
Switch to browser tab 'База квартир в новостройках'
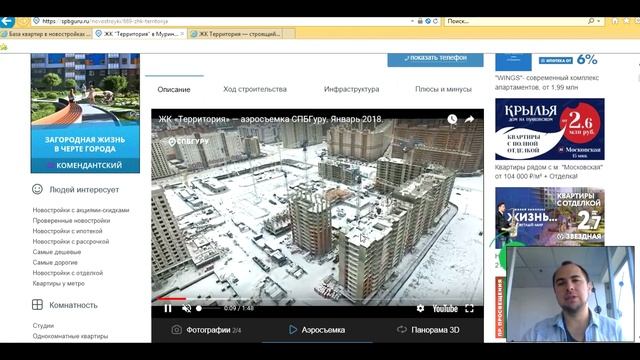[x=46, y=34]
